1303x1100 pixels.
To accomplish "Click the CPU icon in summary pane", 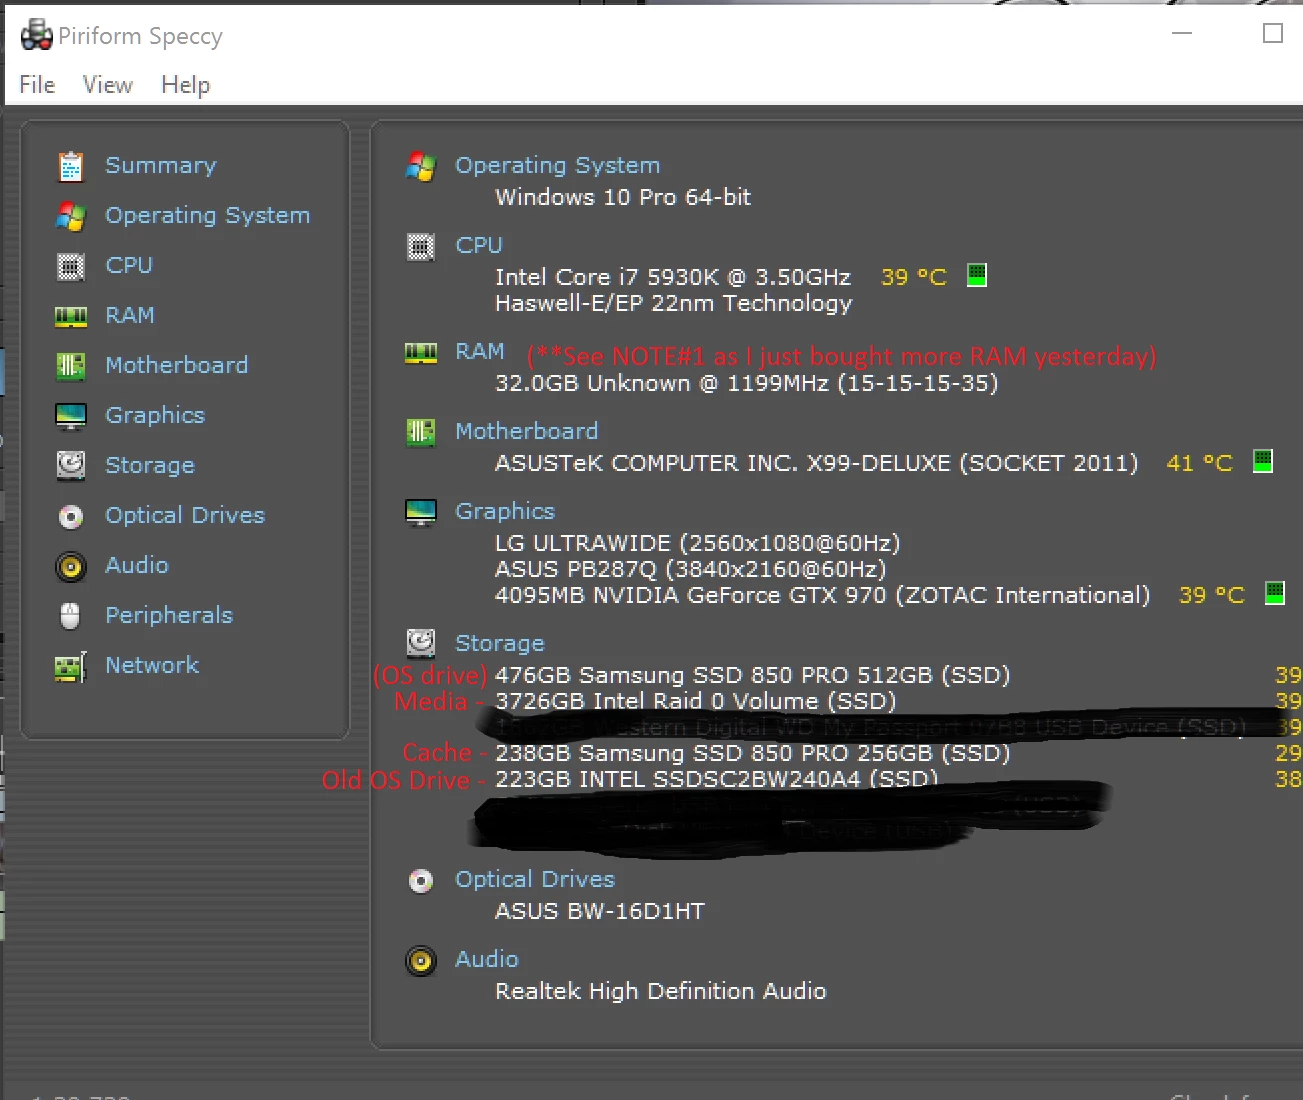I will coord(421,246).
